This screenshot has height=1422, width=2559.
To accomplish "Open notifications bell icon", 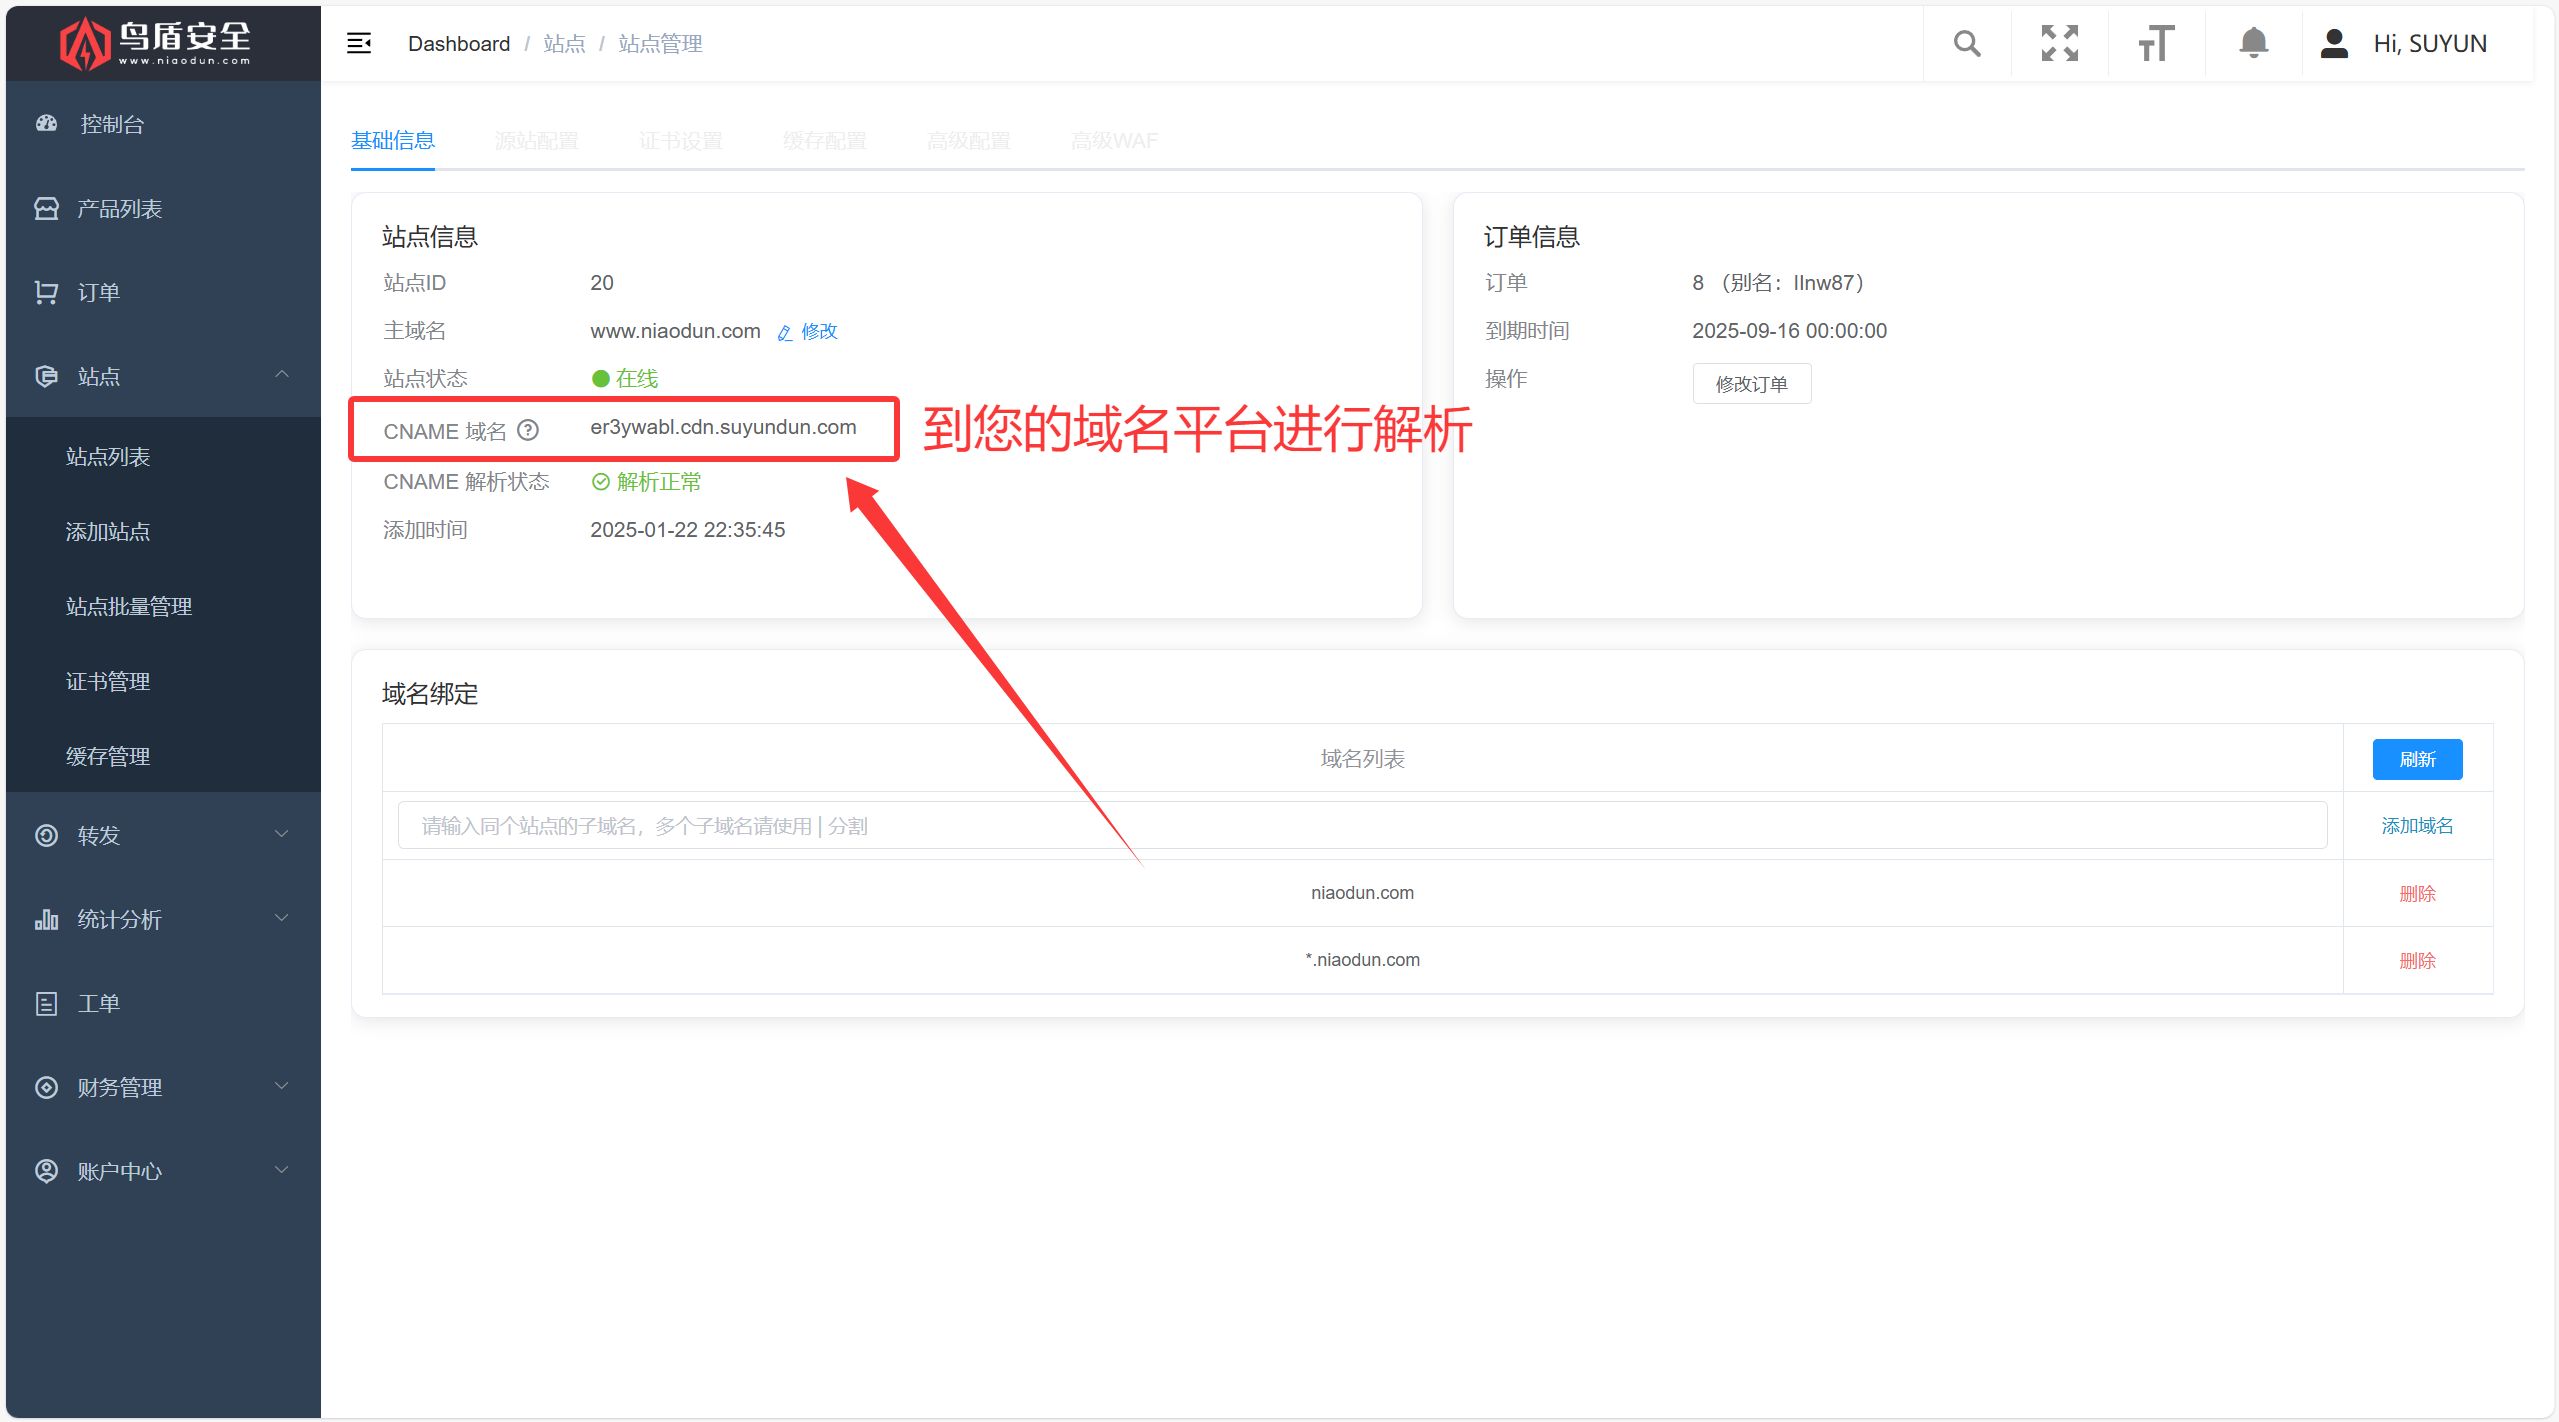I will [2253, 43].
